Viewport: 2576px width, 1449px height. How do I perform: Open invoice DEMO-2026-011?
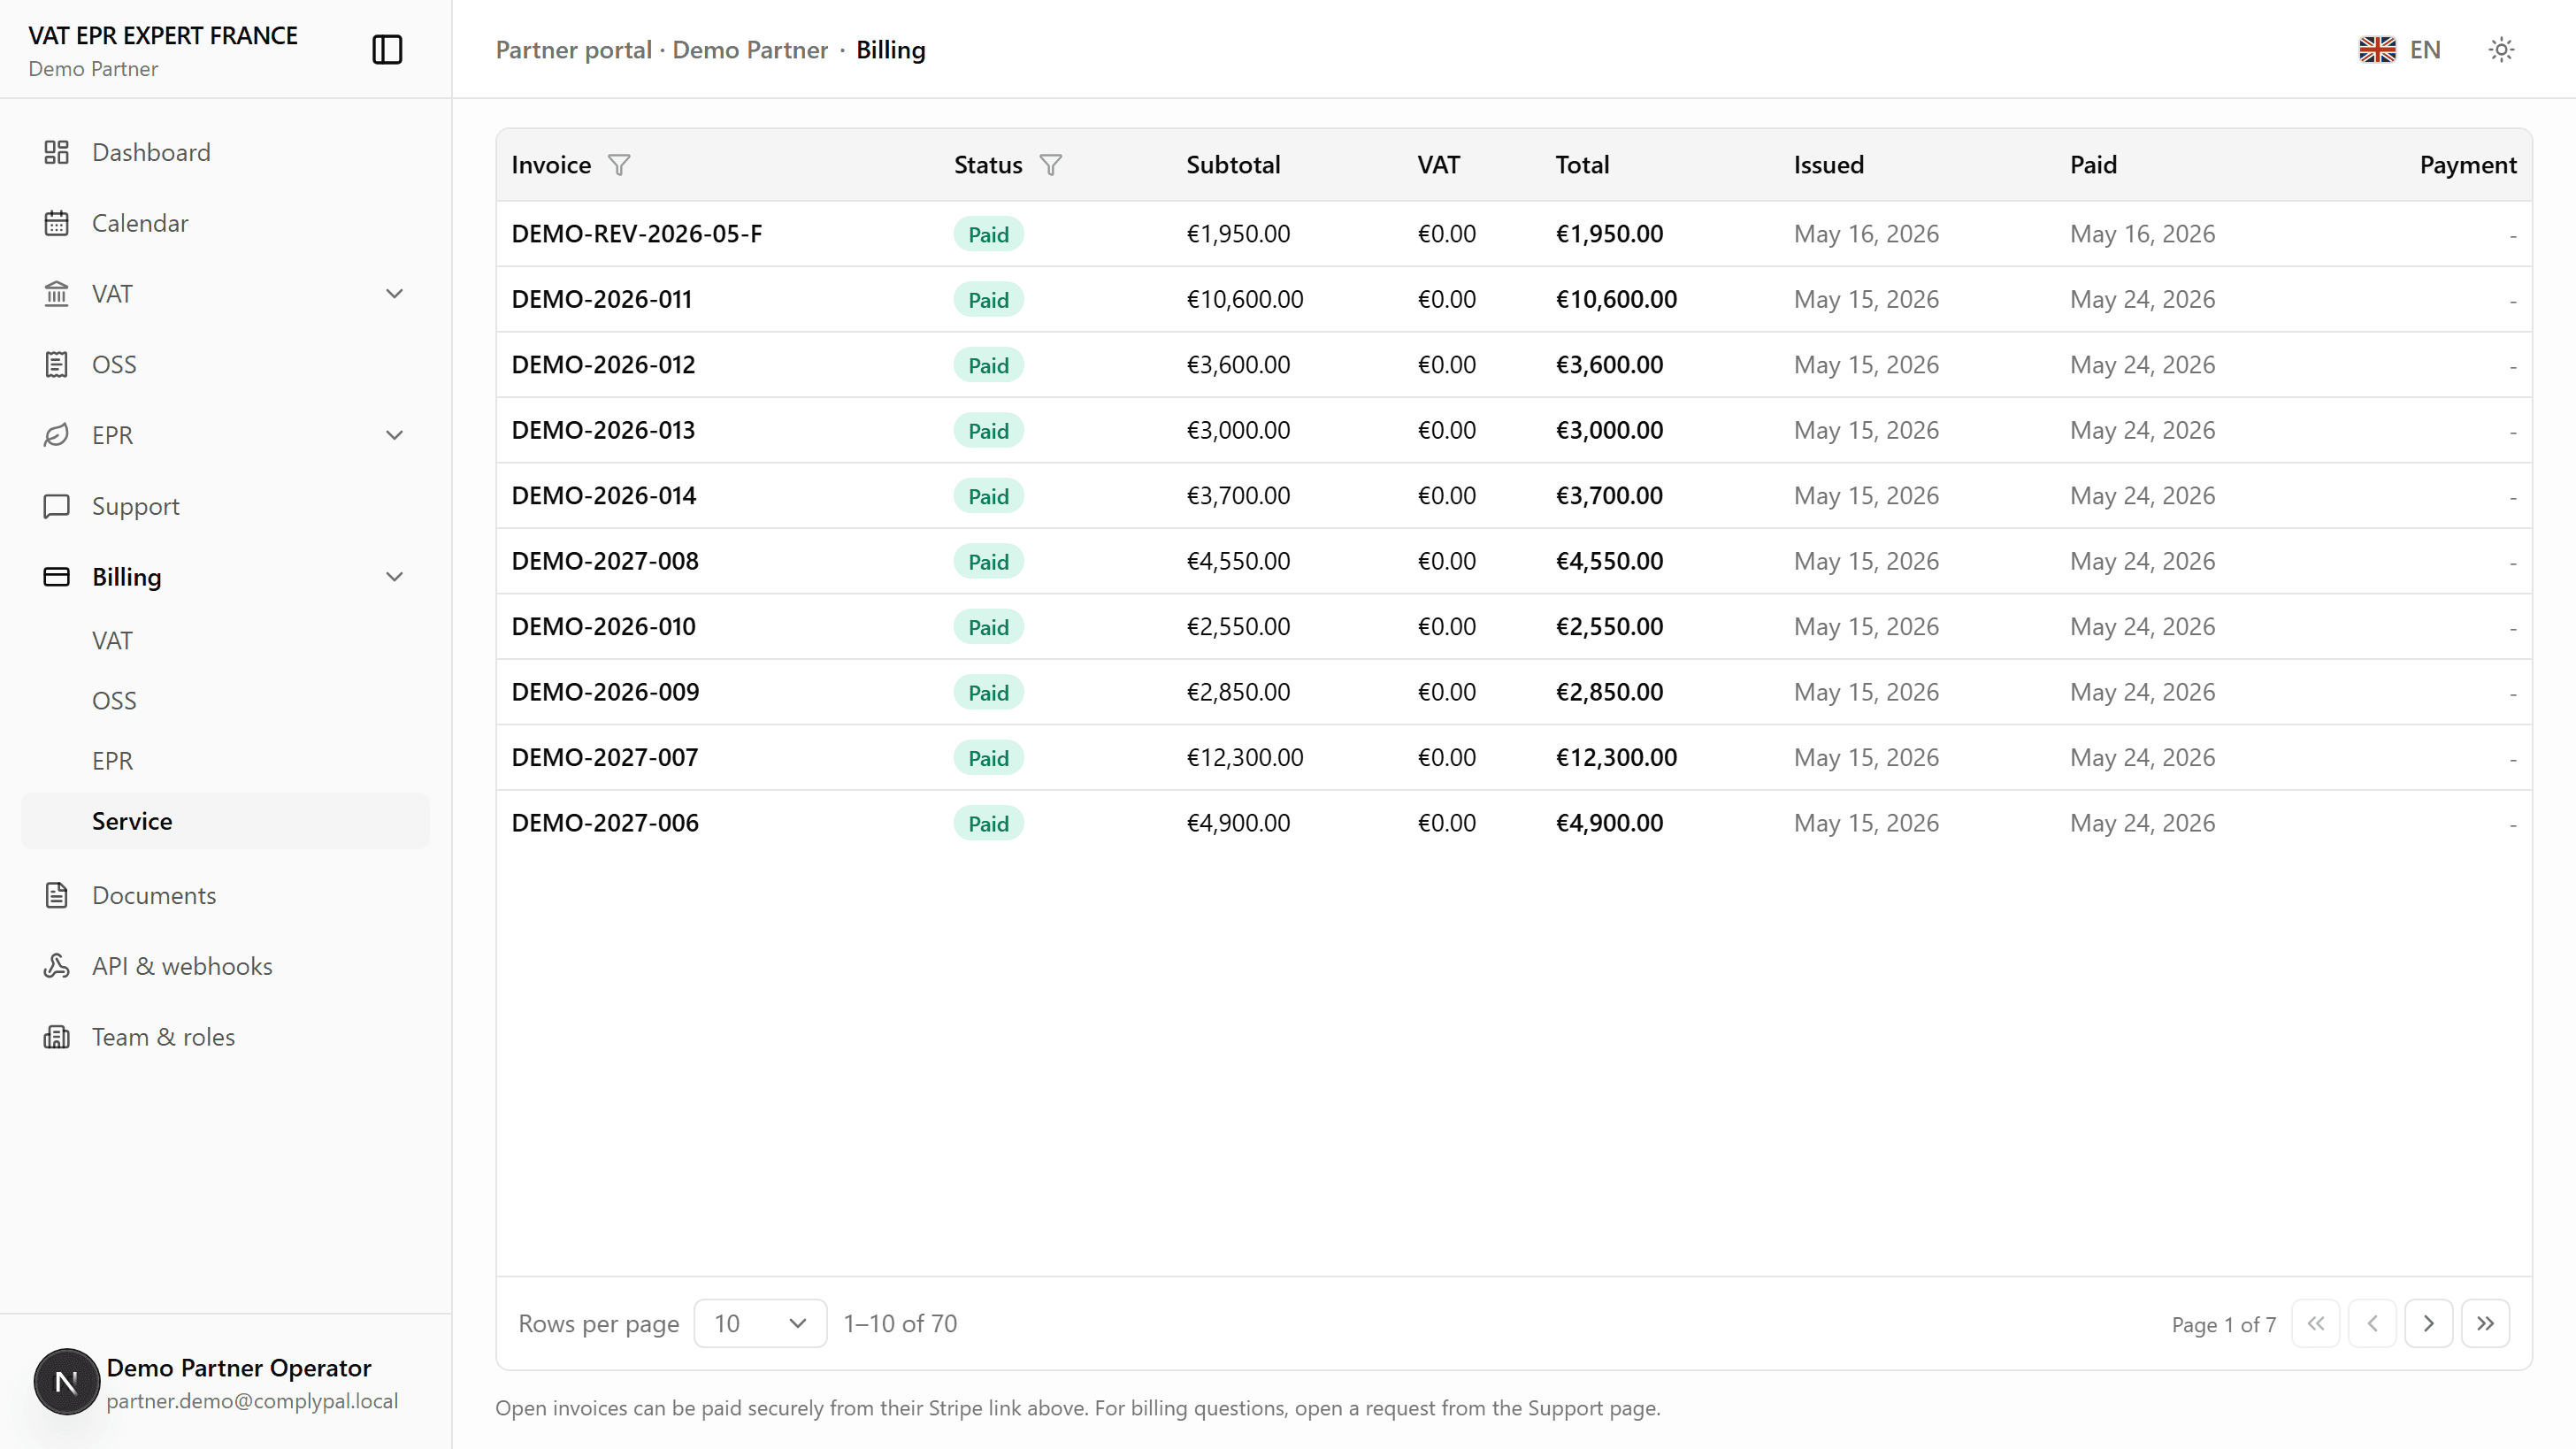click(601, 299)
